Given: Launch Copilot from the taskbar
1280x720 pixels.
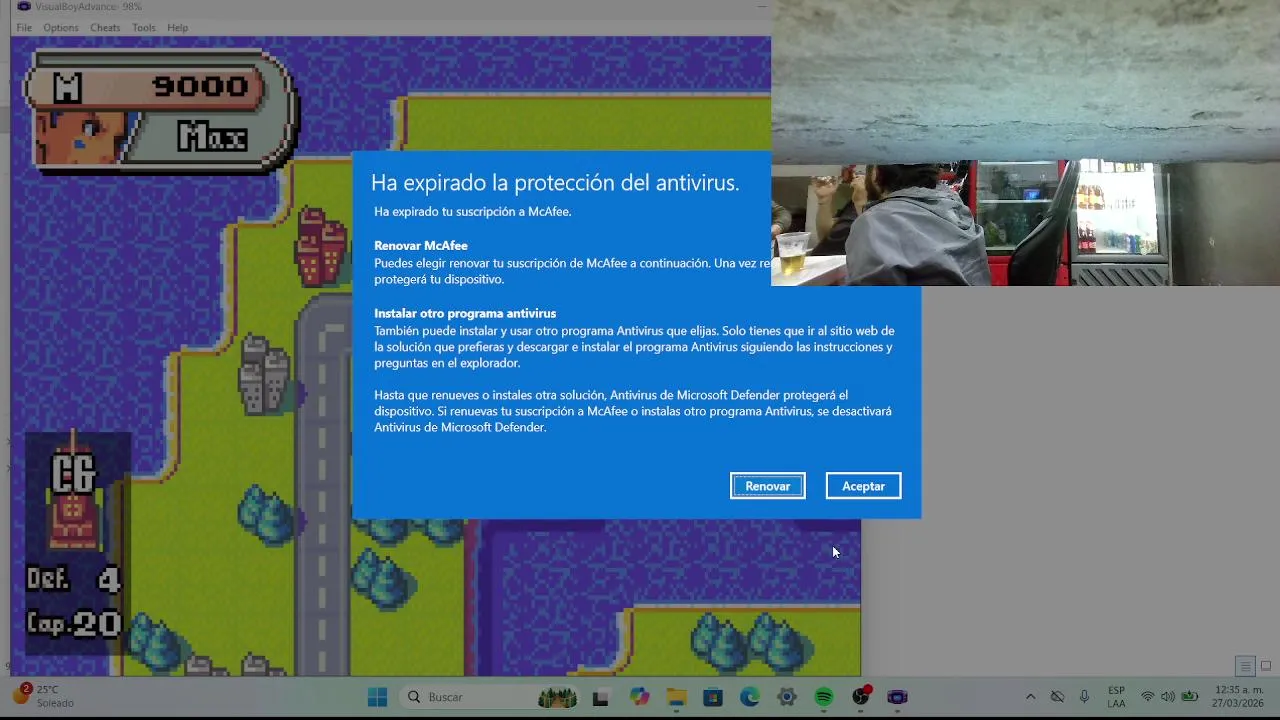Looking at the screenshot, I should pyautogui.click(x=639, y=697).
